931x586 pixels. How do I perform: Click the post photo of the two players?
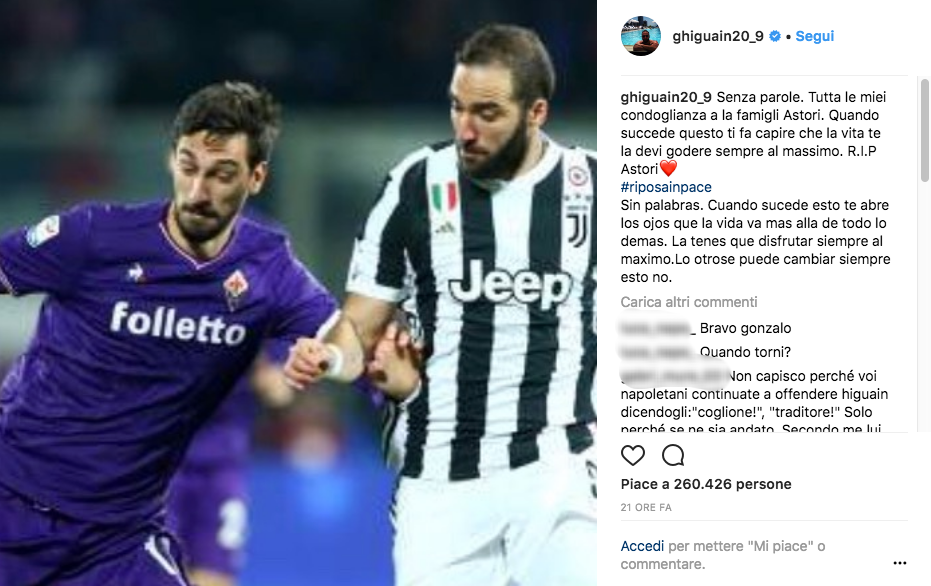[x=298, y=293]
